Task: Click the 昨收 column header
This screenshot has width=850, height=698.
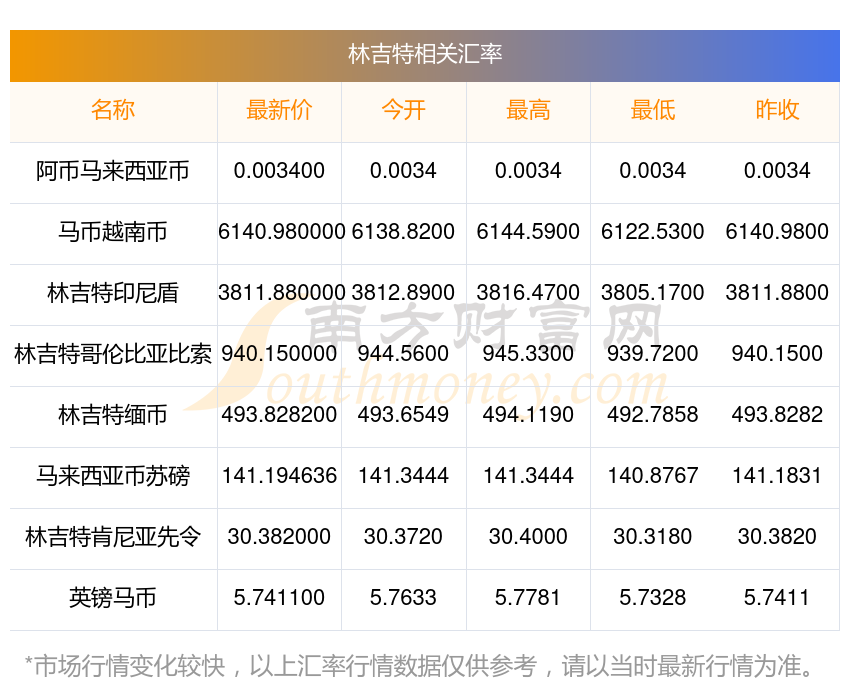Action: pos(777,110)
